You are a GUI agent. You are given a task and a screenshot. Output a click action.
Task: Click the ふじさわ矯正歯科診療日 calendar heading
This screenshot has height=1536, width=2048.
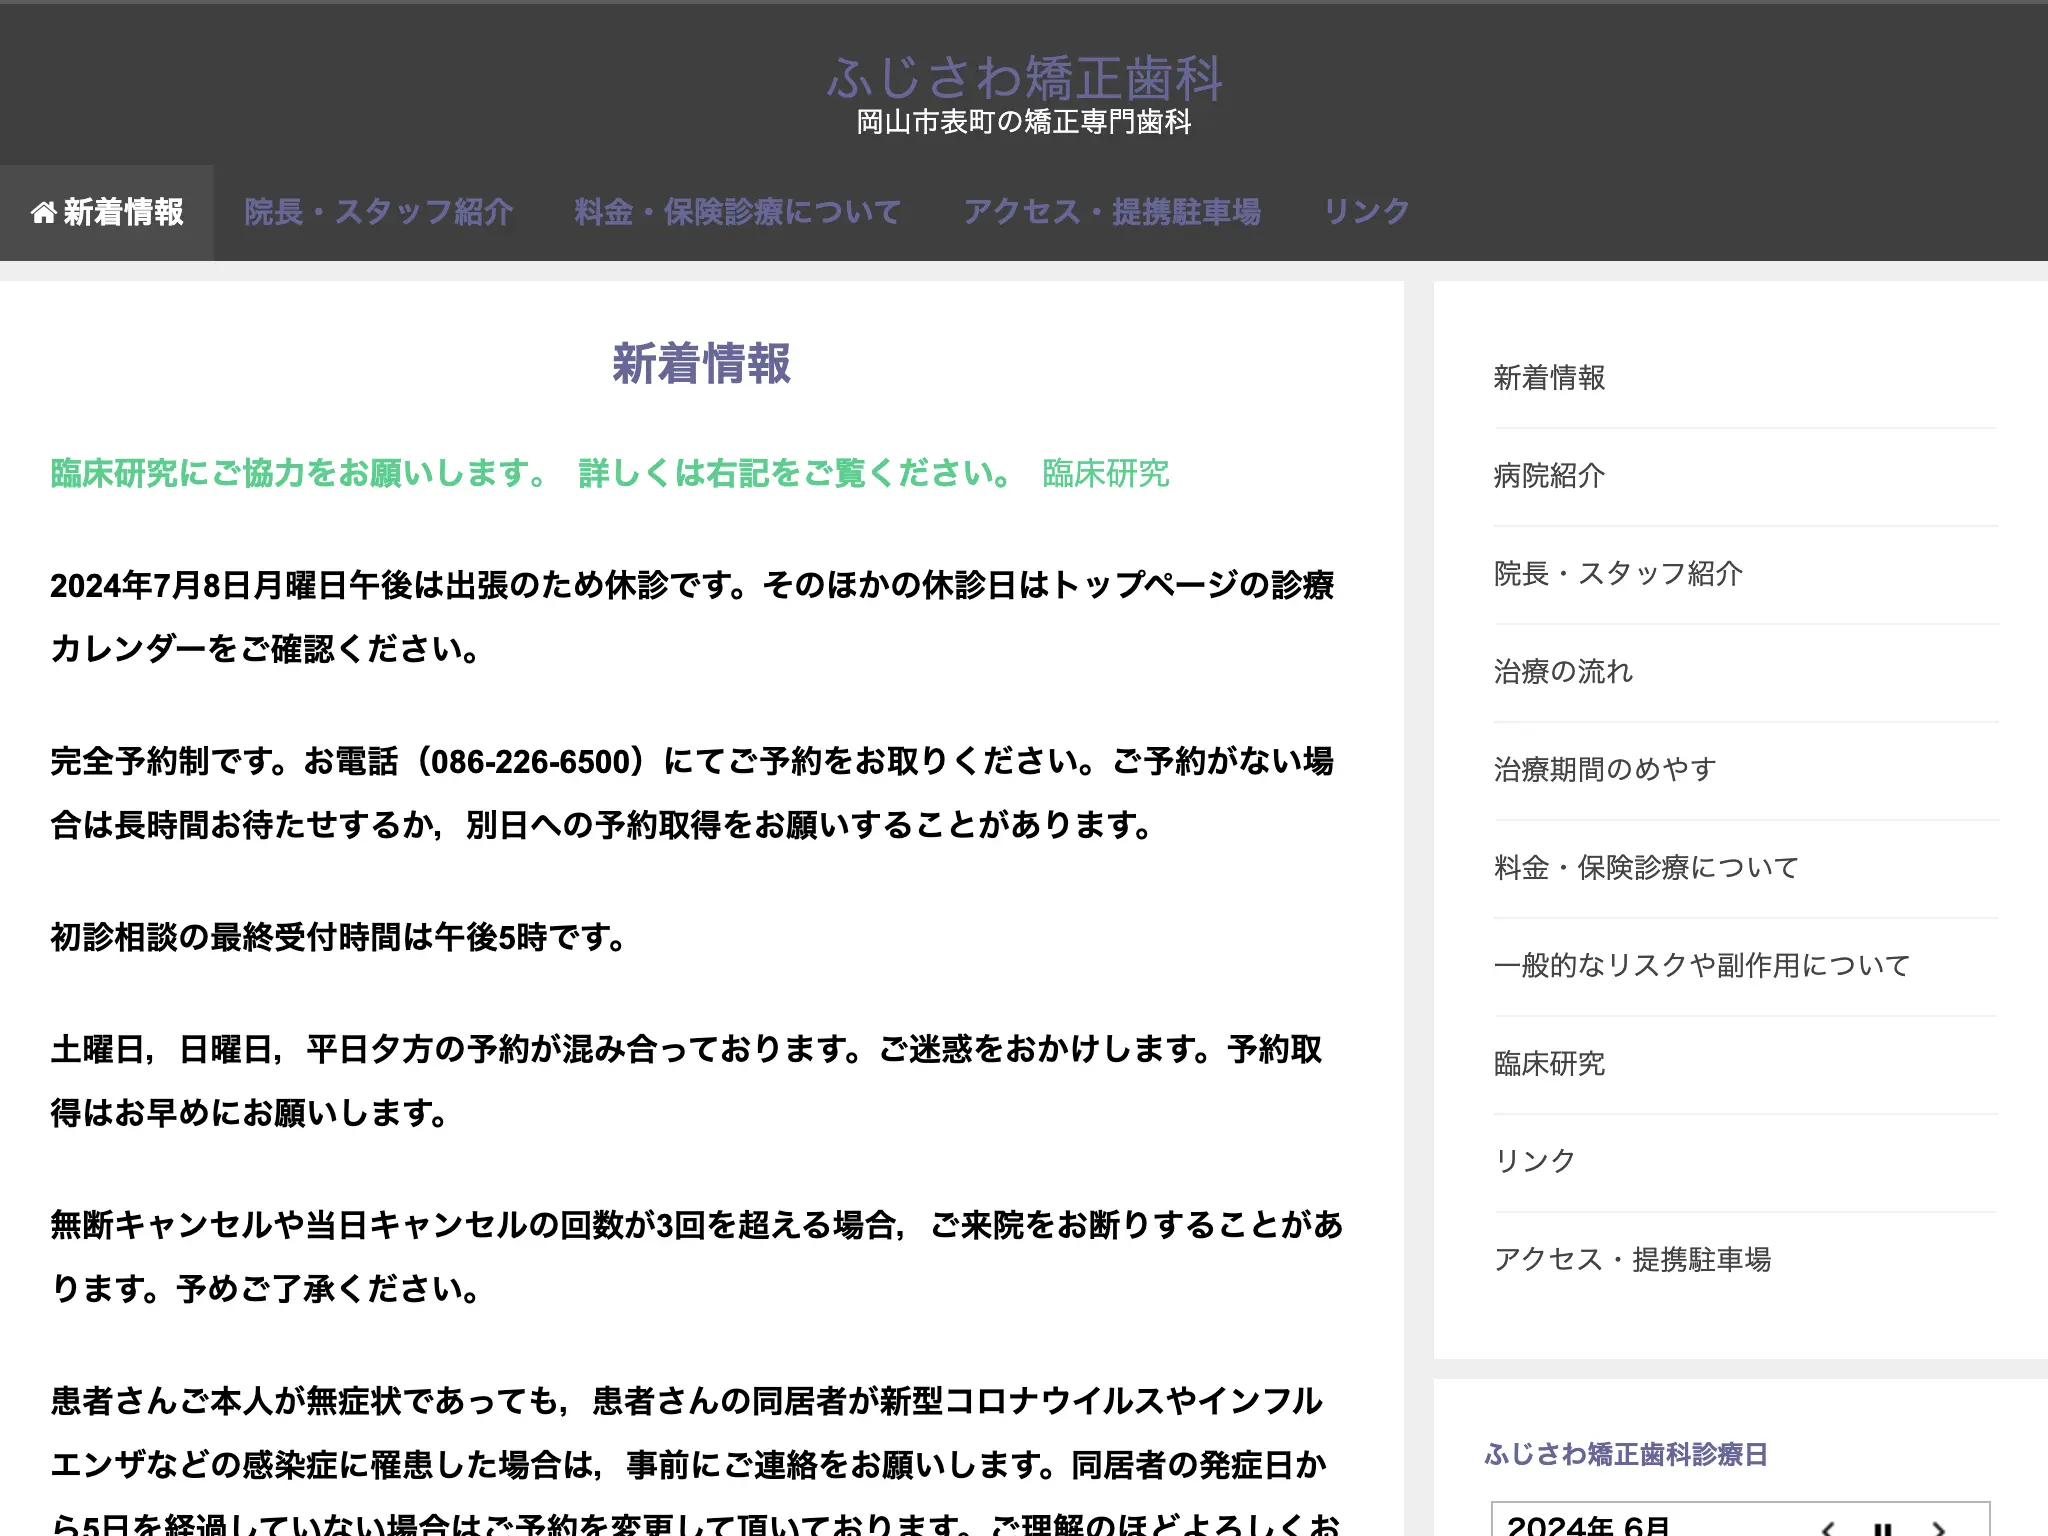1626,1454
